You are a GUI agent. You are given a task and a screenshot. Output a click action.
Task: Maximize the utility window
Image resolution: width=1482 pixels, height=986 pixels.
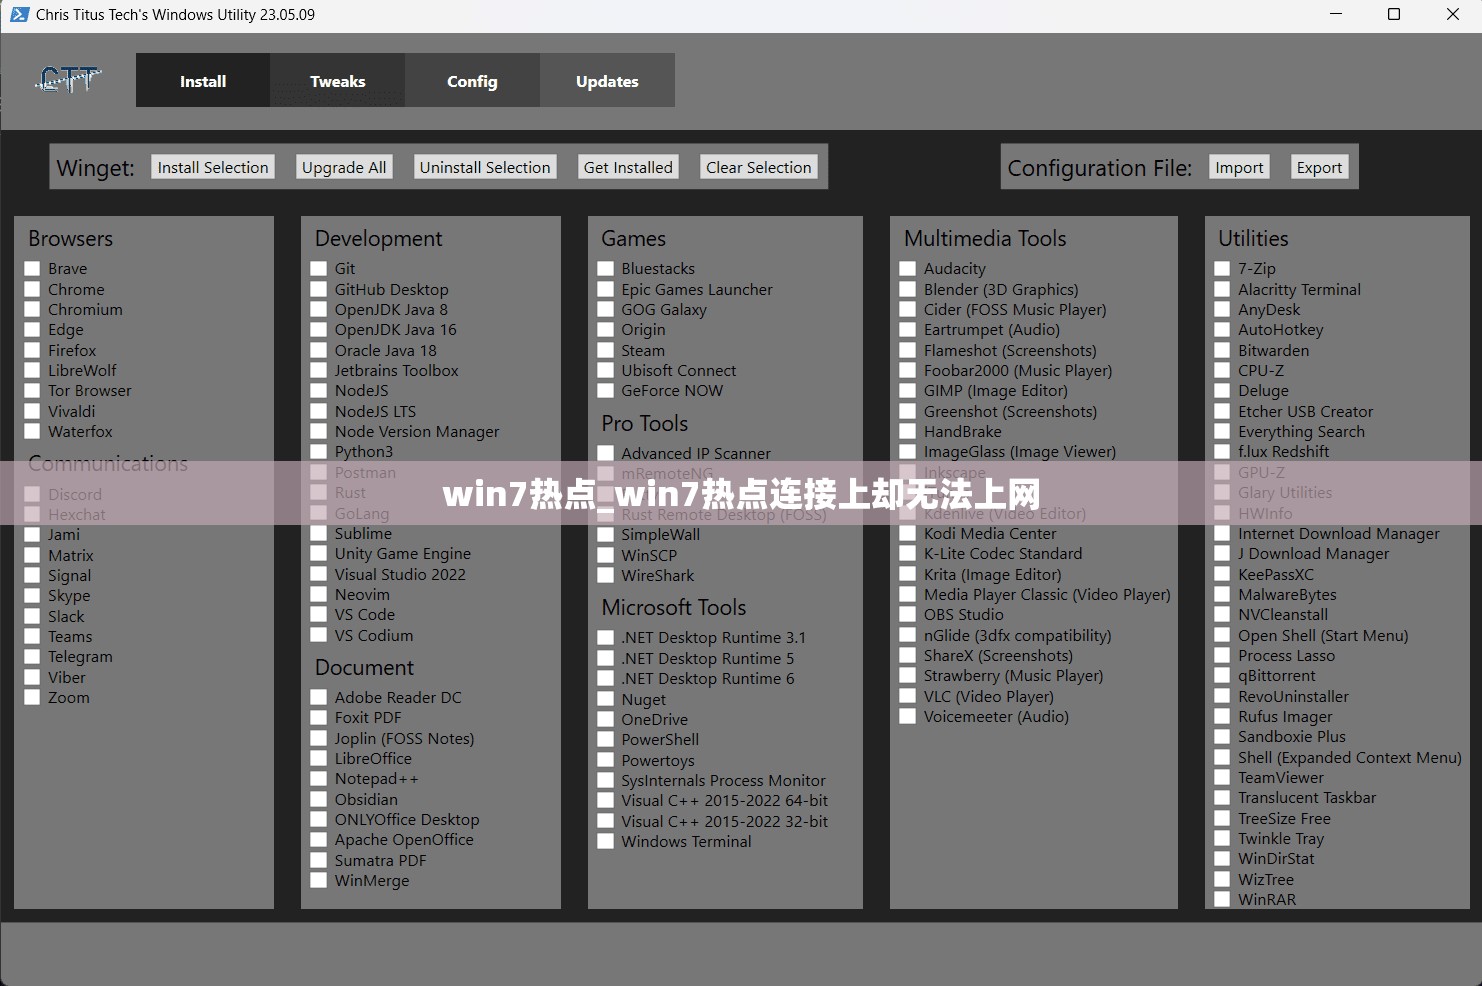pyautogui.click(x=1394, y=14)
